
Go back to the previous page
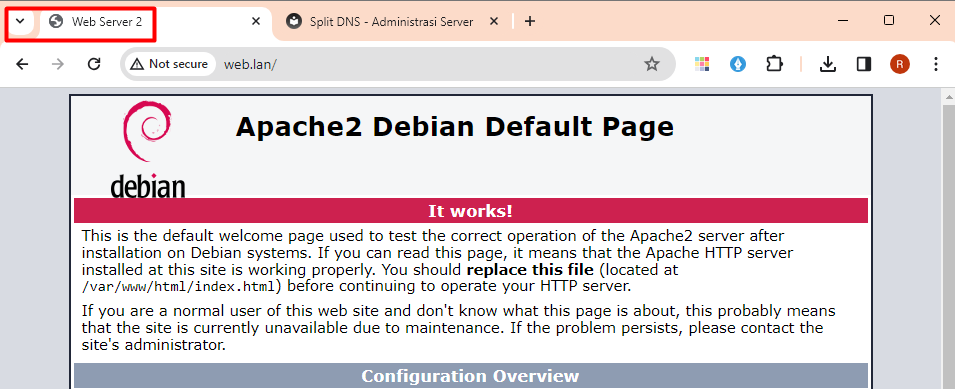(x=22, y=64)
